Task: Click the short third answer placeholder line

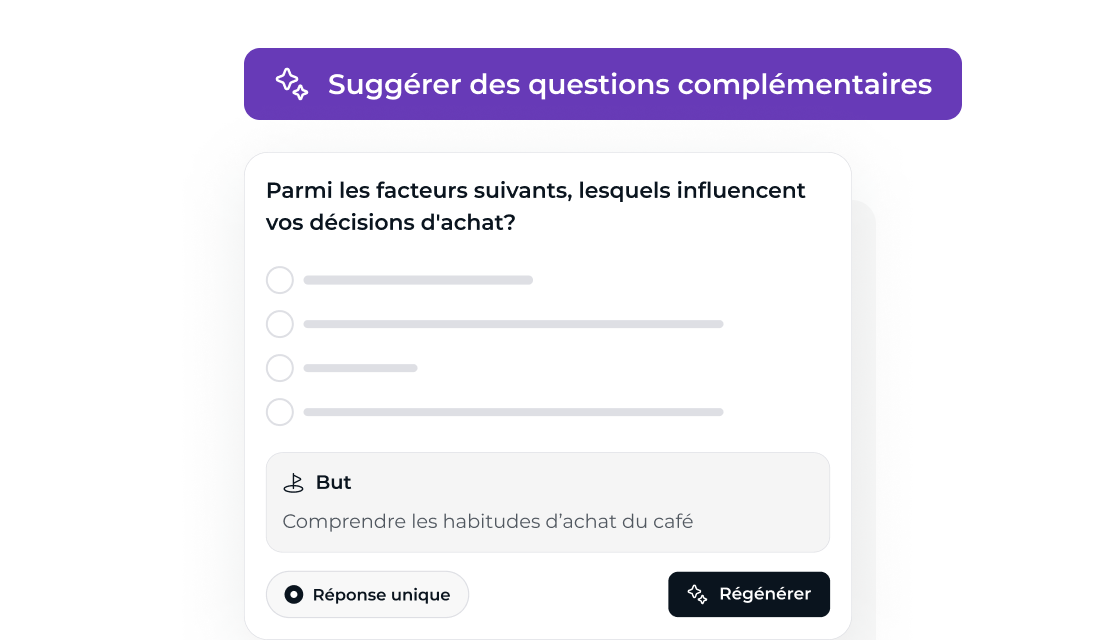Action: coord(361,369)
